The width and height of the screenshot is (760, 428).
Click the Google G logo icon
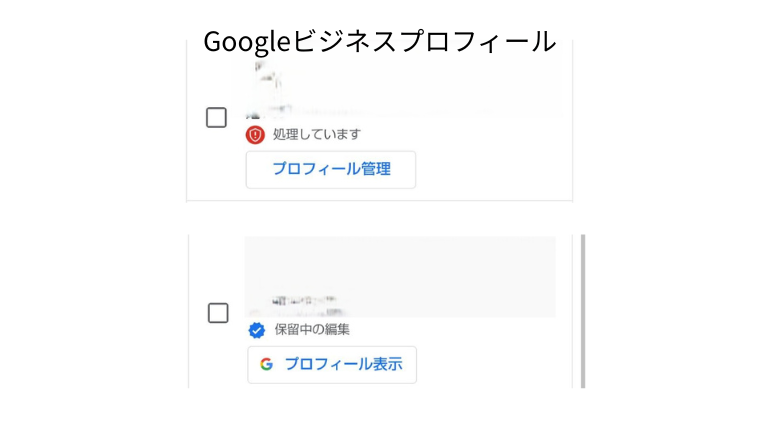click(x=267, y=364)
